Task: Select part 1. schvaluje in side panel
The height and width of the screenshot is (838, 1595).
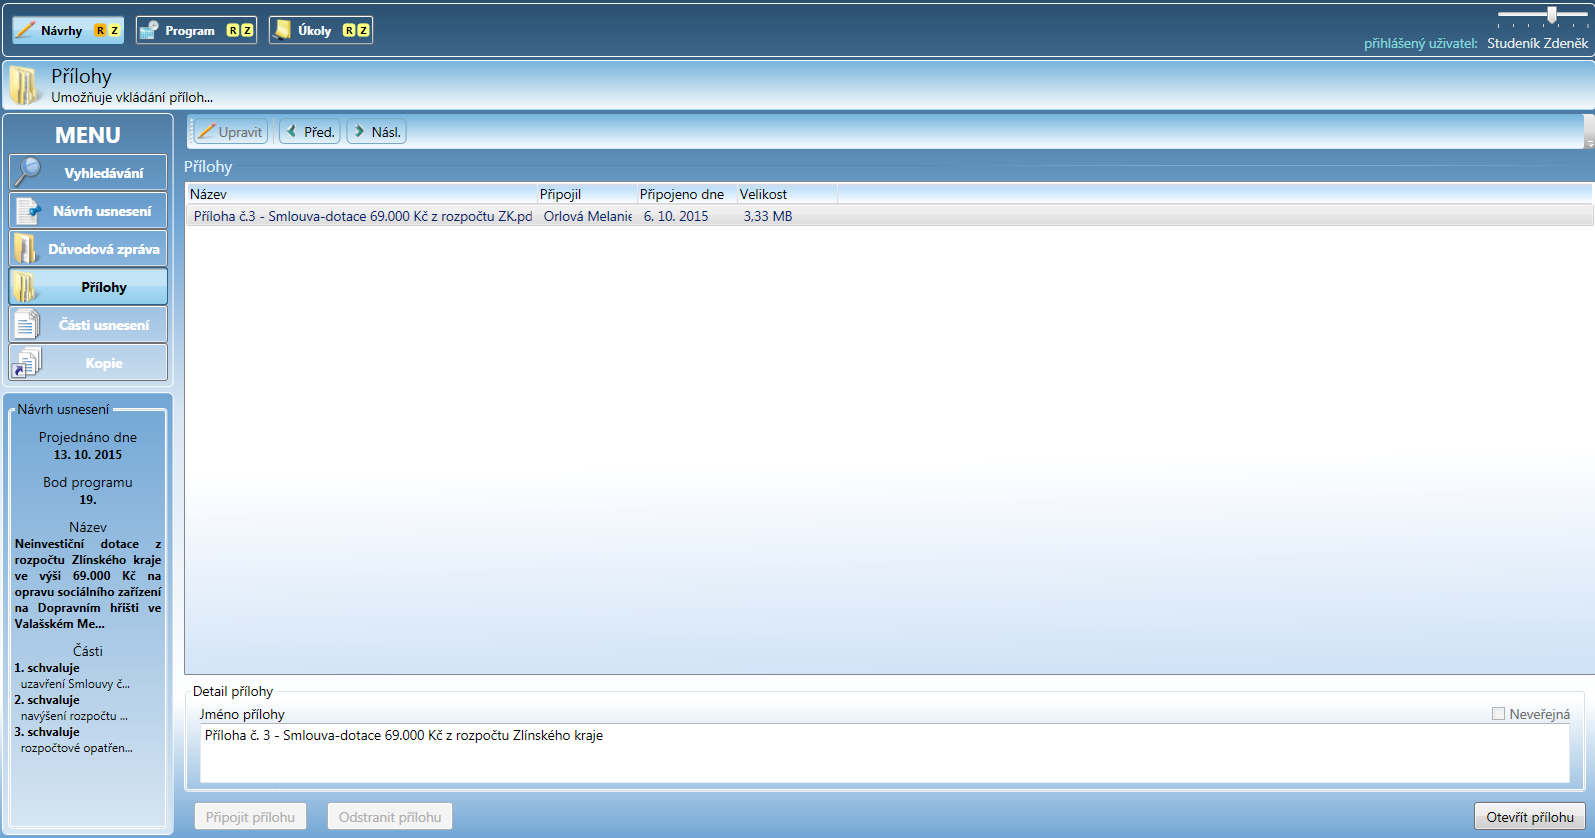Action: tap(47, 668)
